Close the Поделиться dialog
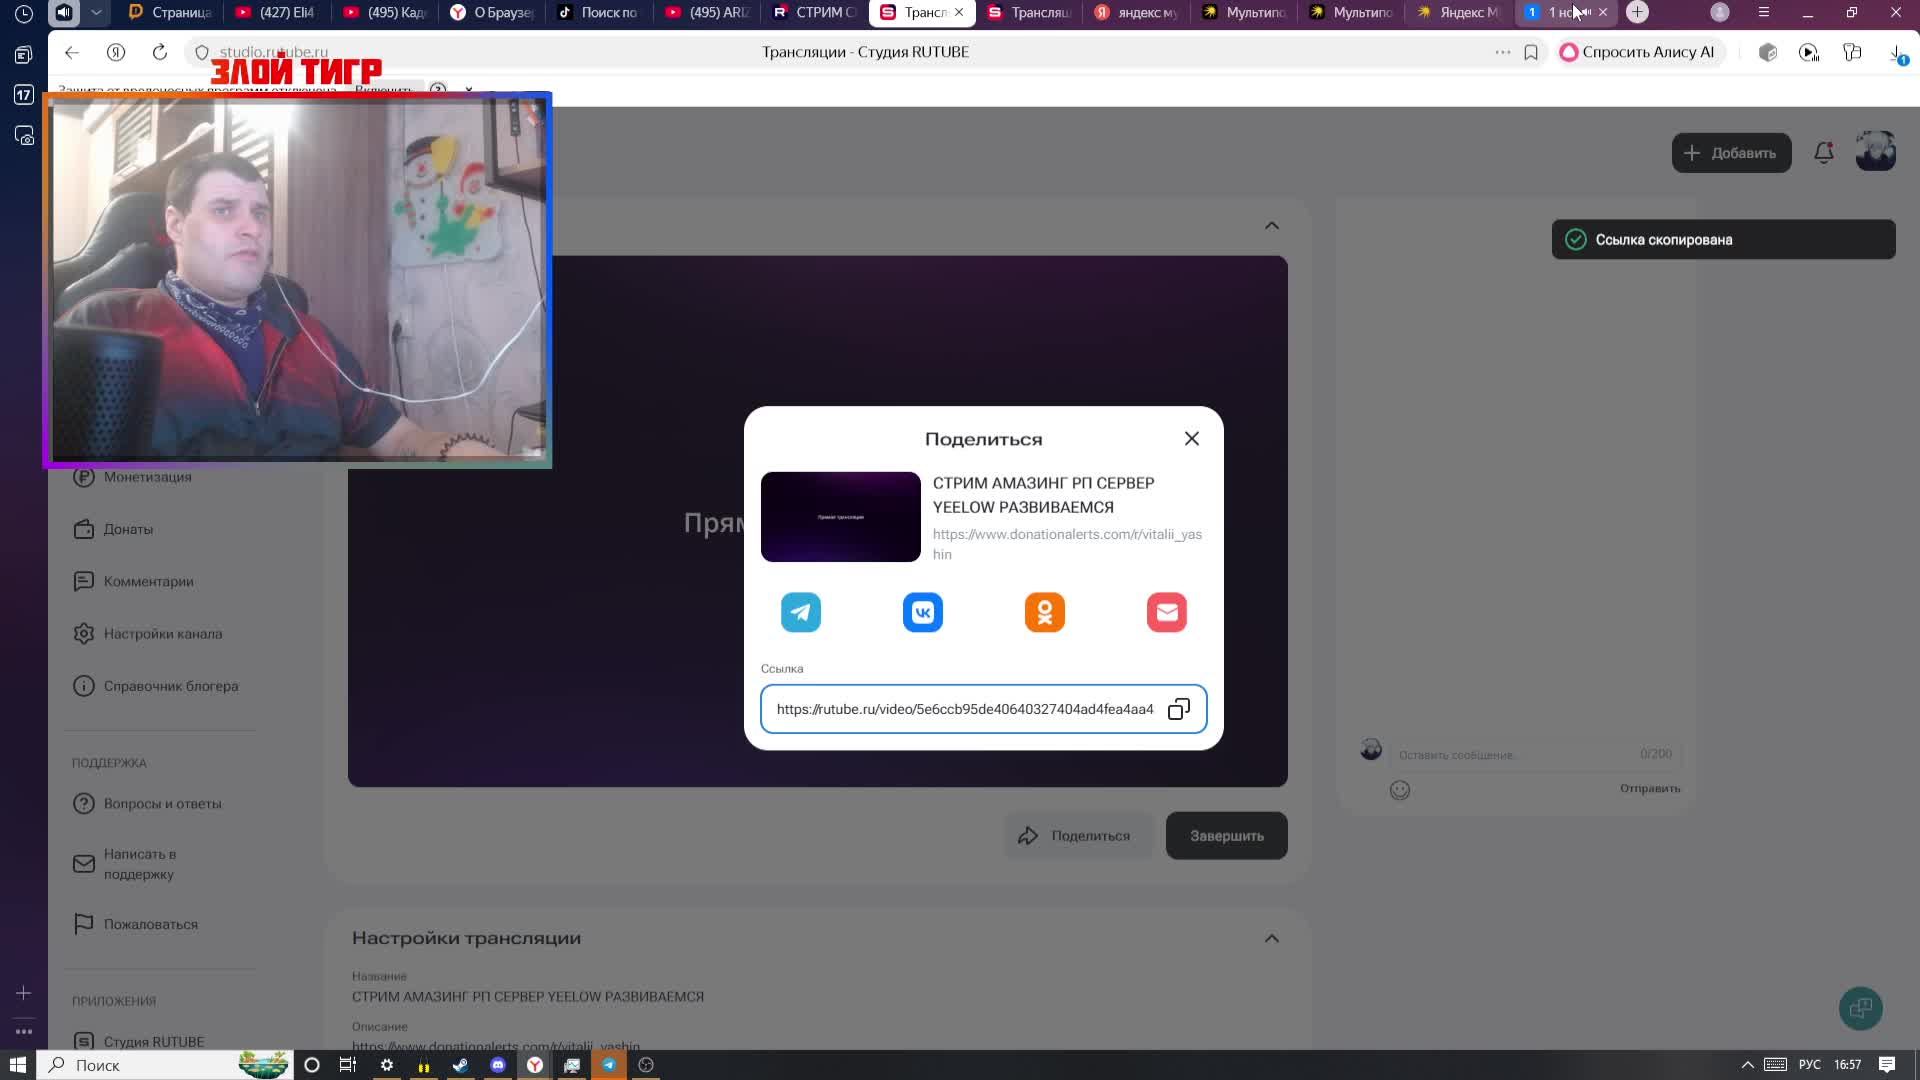Screen dimensions: 1920x1080 (1192, 439)
